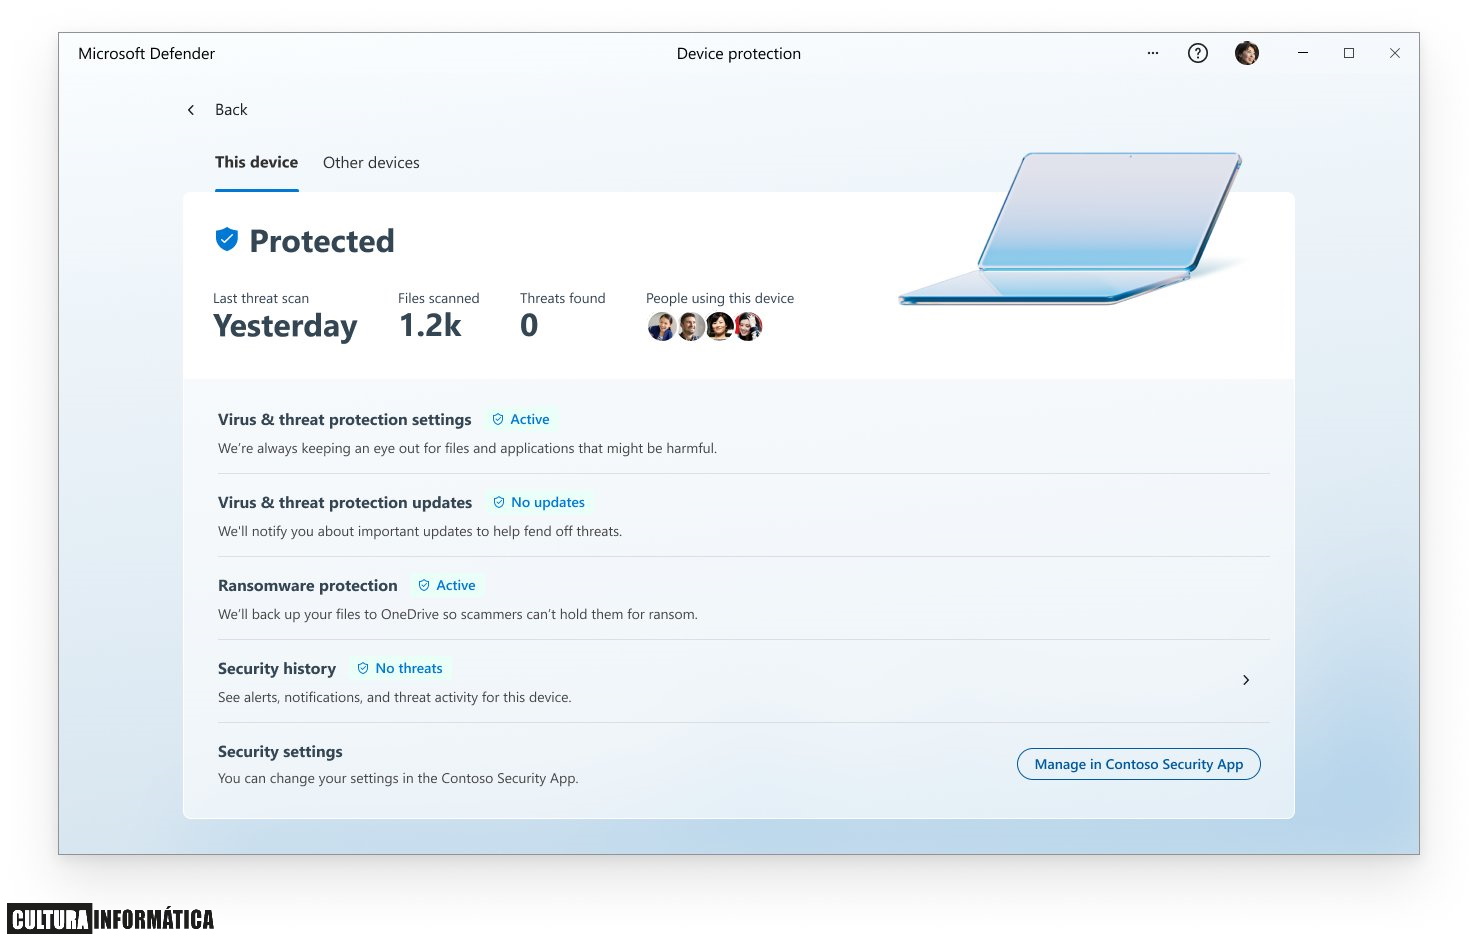The height and width of the screenshot is (939, 1478).
Task: Click Manage in Contoso Security App button
Action: click(x=1139, y=764)
